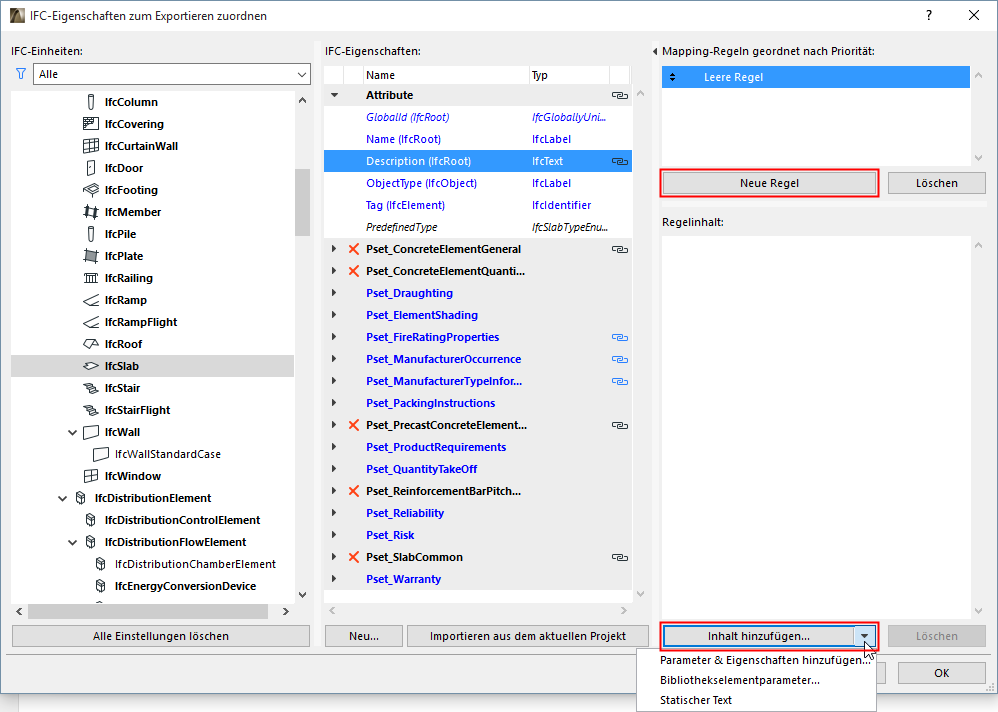The width and height of the screenshot is (998, 712).
Task: Click the IfcCovering element icon
Action: (91, 123)
